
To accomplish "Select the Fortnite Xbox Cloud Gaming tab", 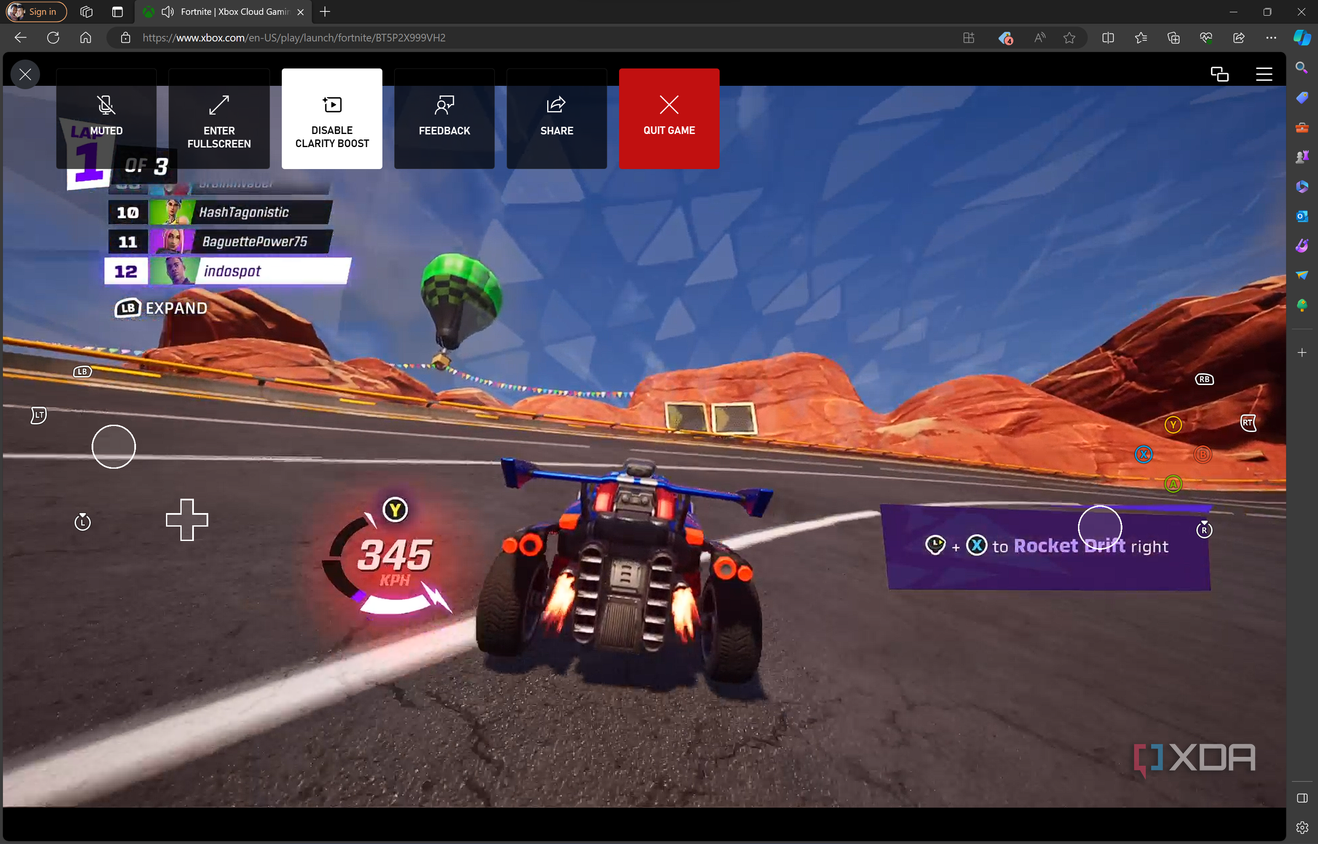I will coord(225,12).
